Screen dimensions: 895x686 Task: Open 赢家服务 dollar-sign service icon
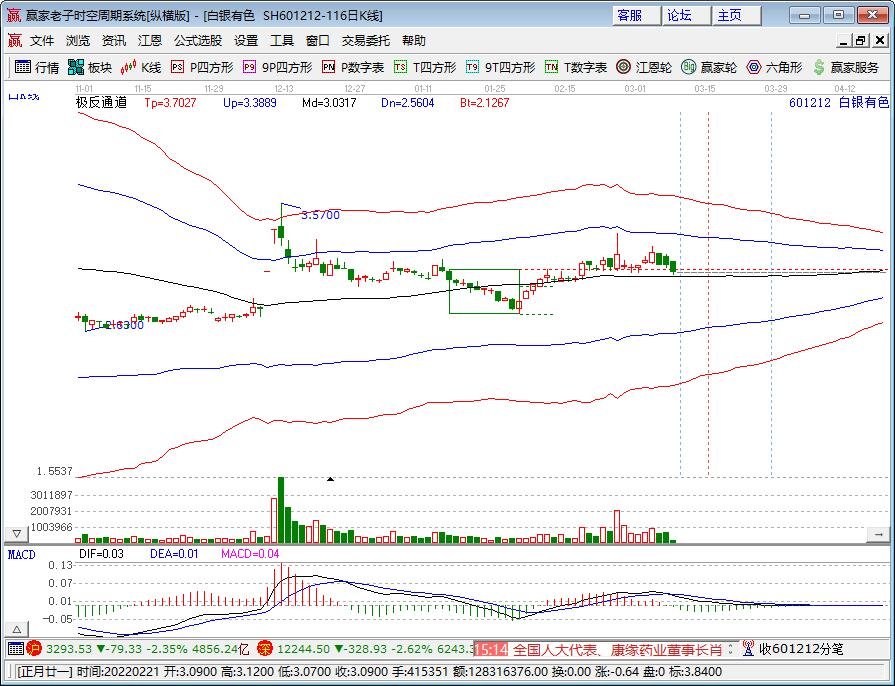pyautogui.click(x=846, y=67)
